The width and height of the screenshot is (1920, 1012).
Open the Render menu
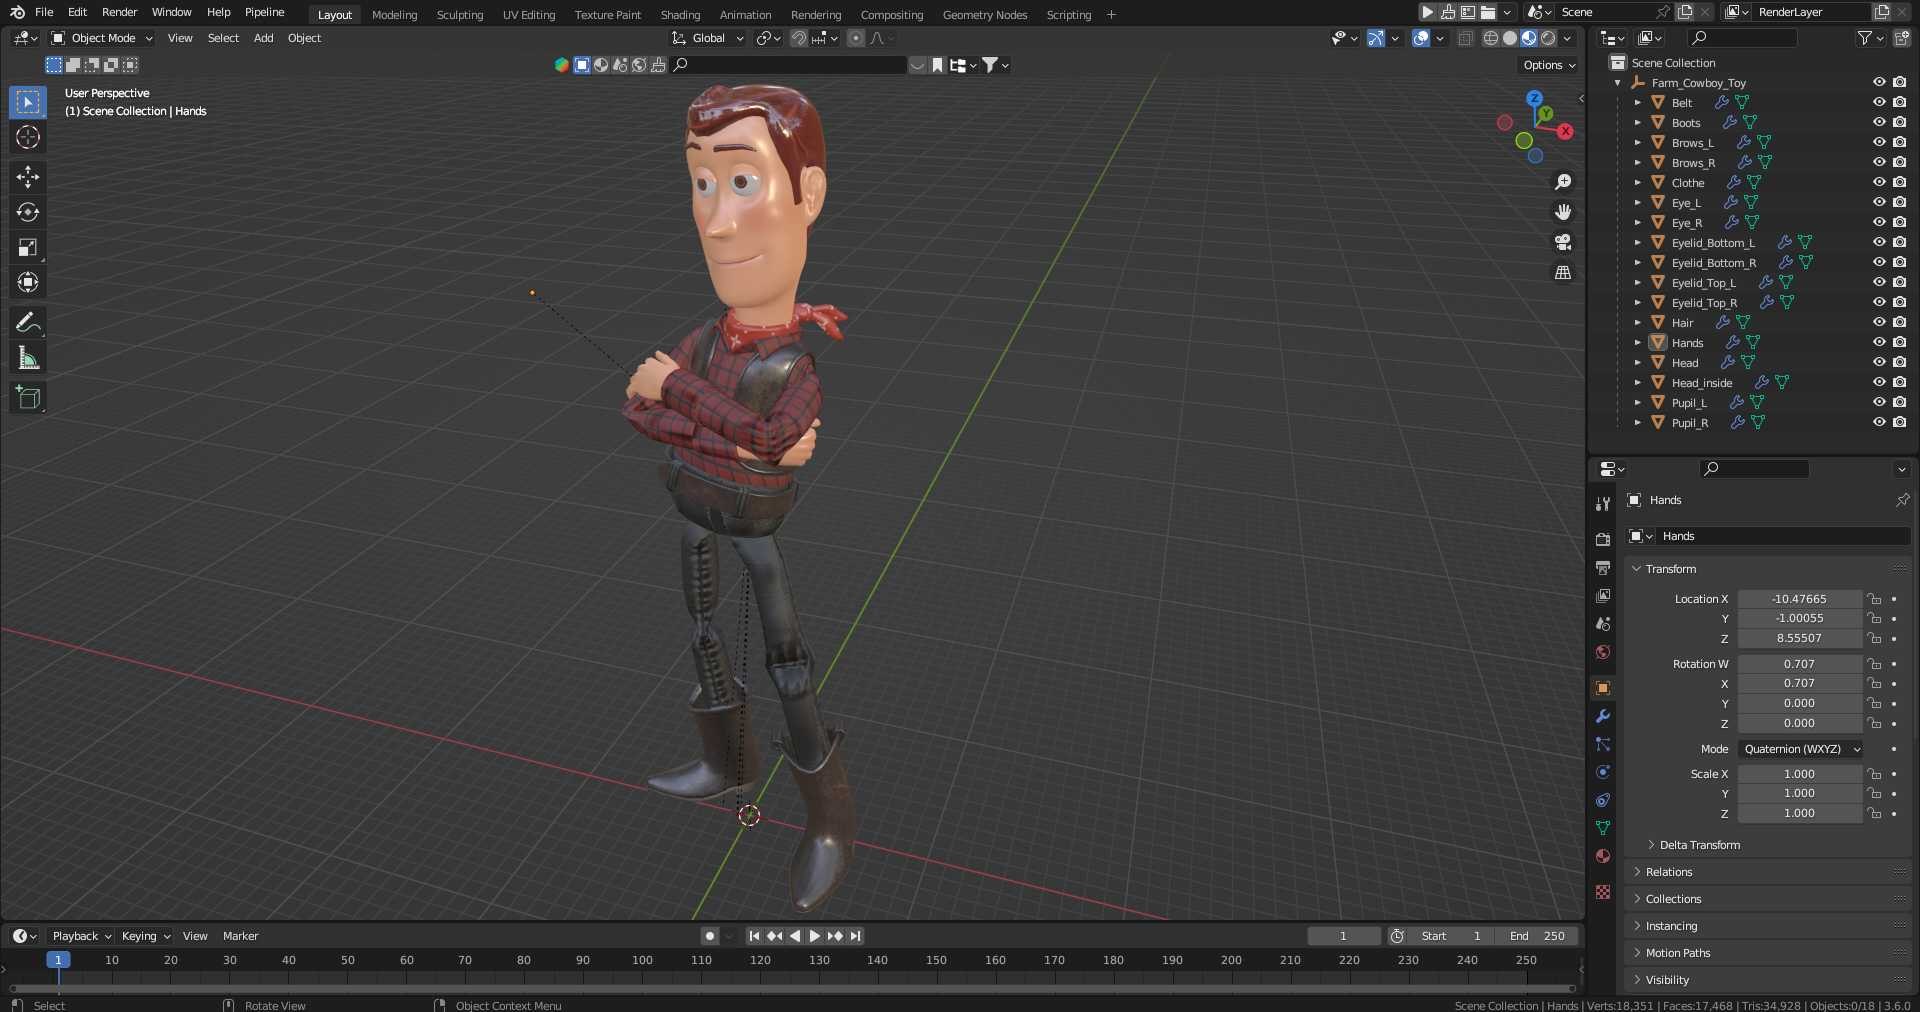119,12
